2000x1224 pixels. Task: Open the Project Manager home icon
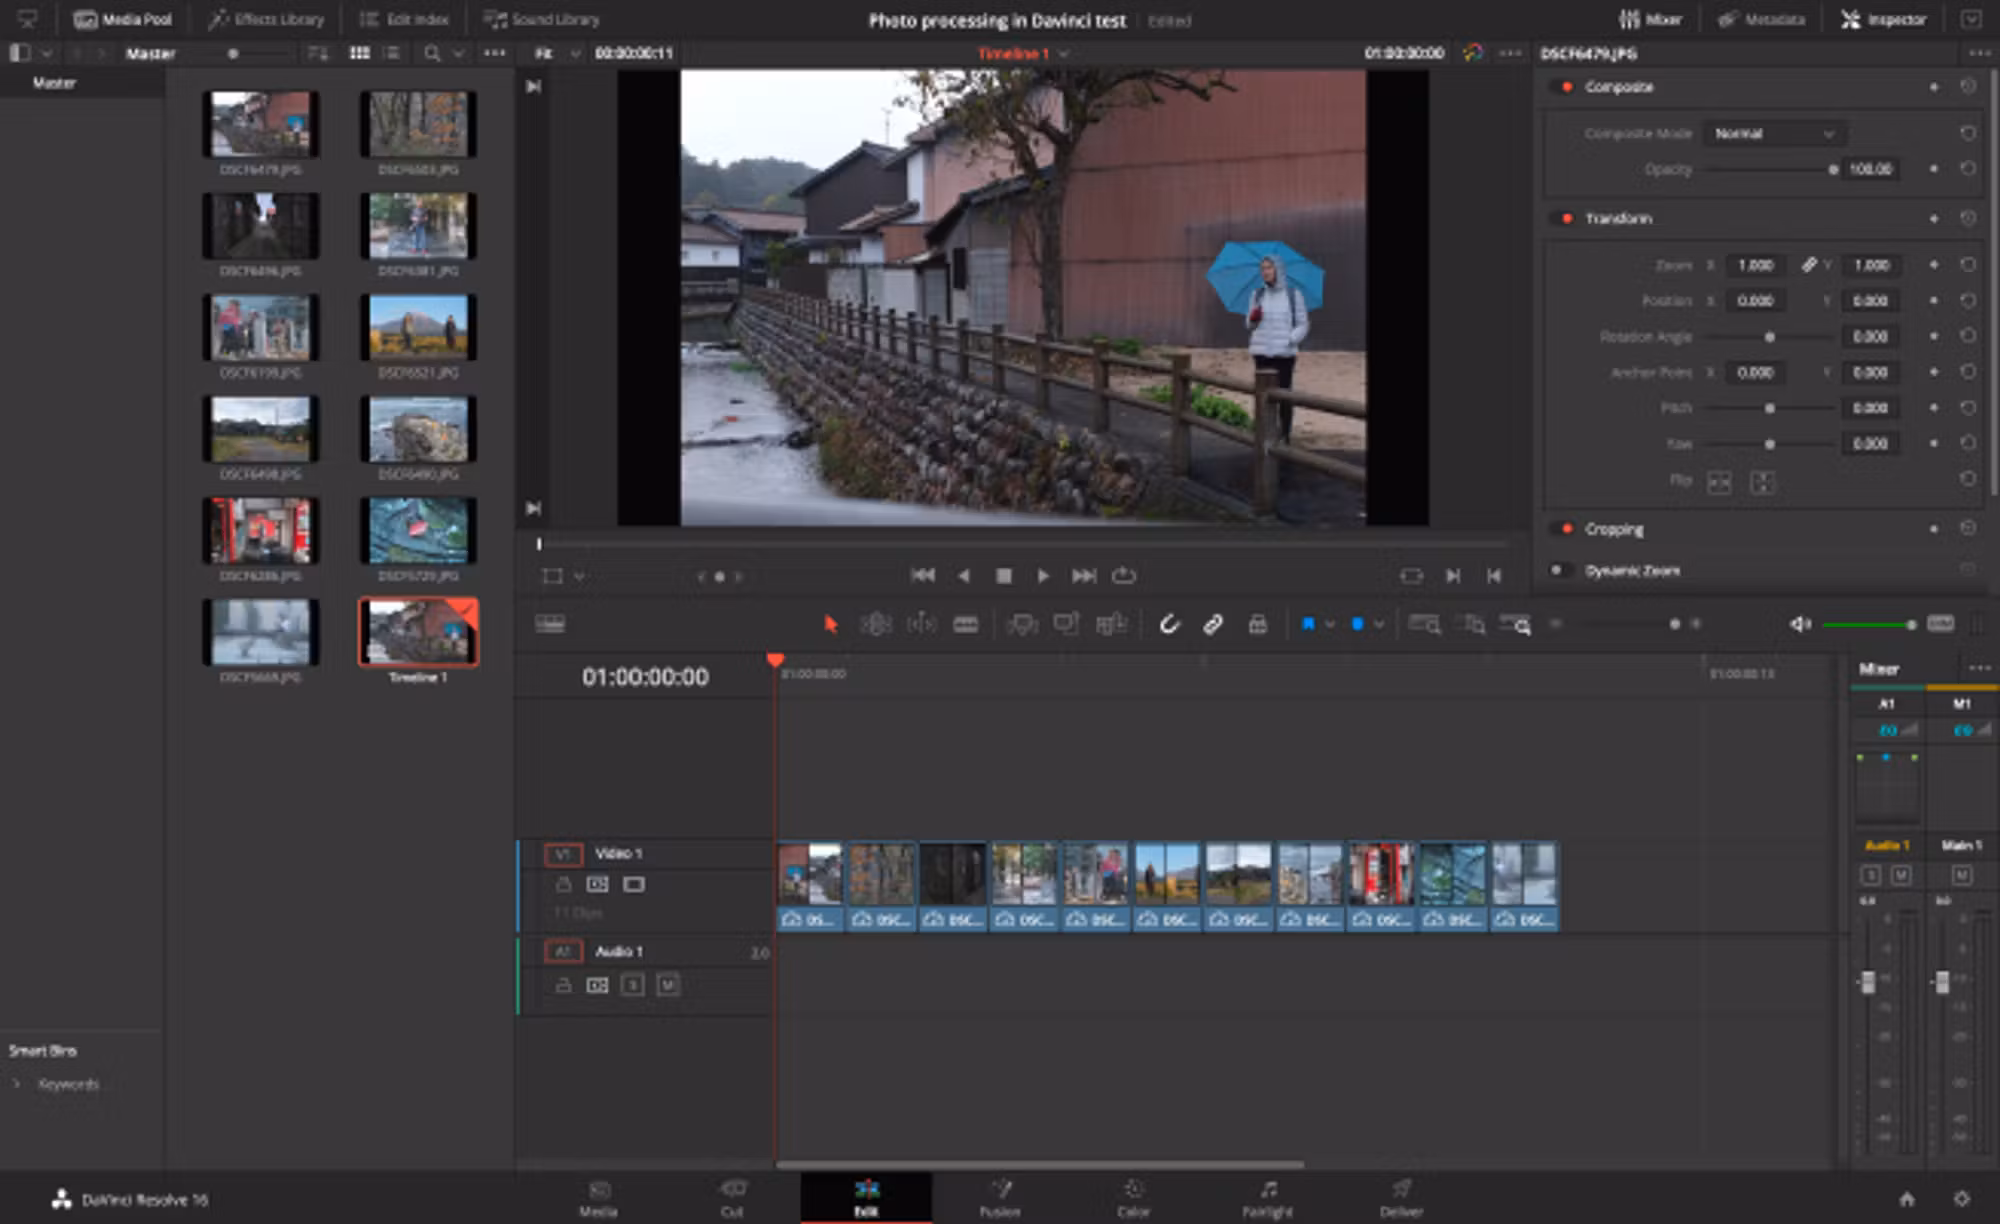1907,1198
